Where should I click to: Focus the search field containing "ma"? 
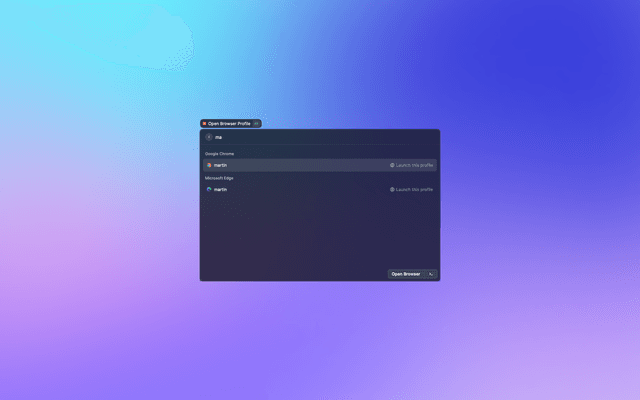pyautogui.click(x=300, y=137)
